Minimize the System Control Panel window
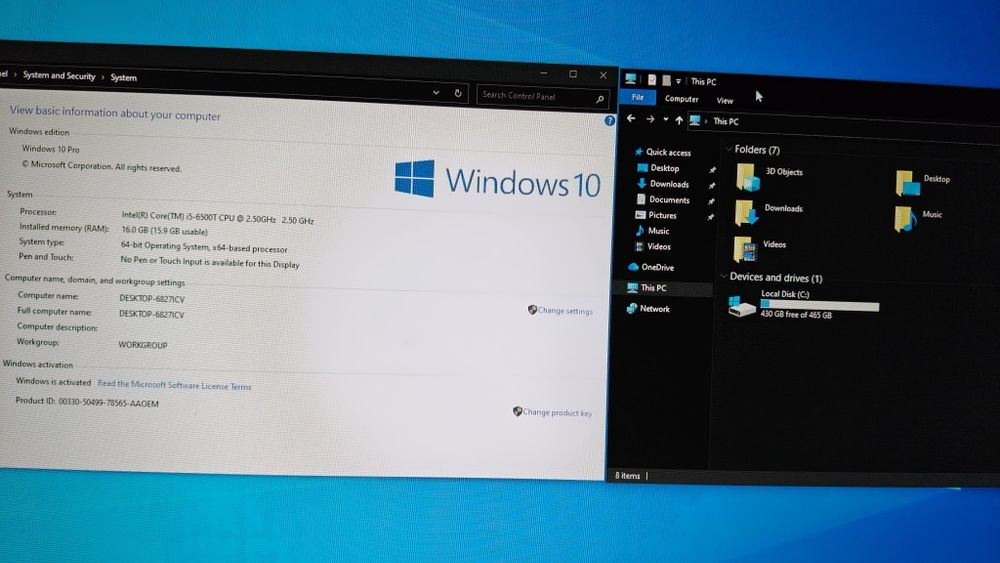 point(543,73)
